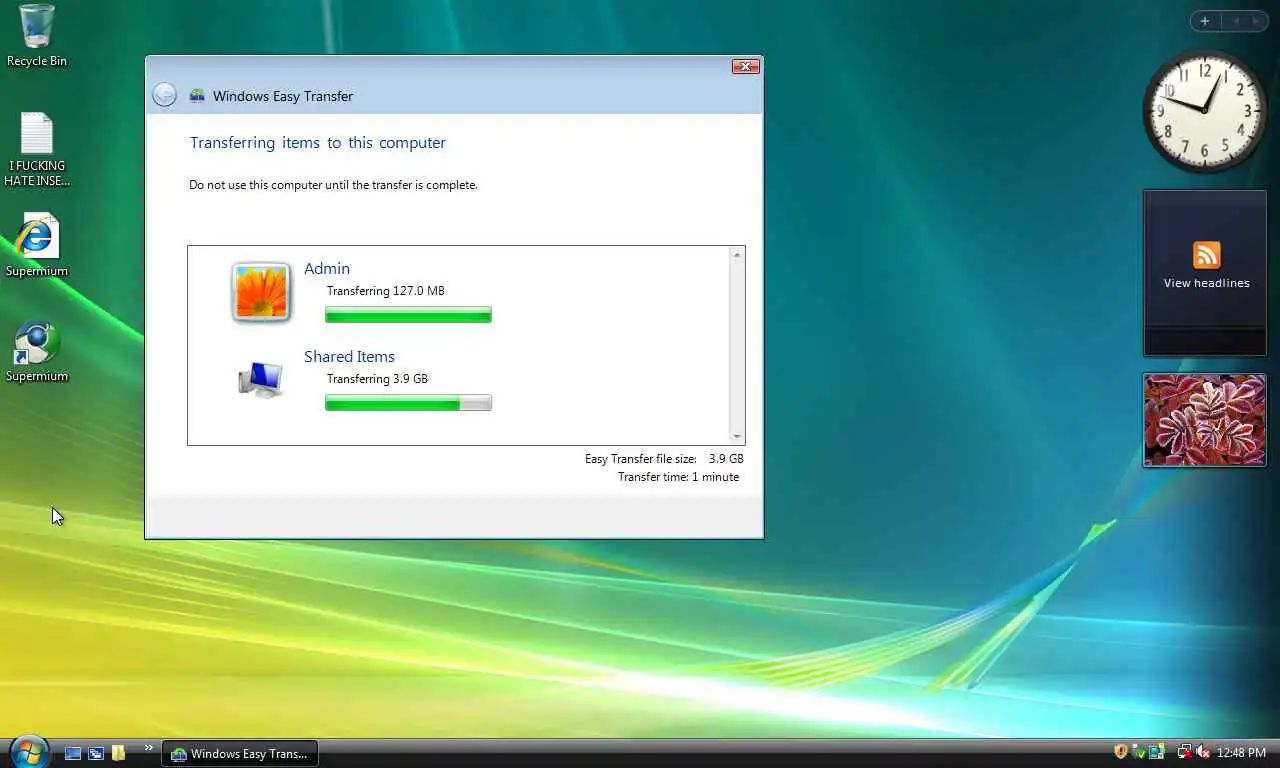
Task: Click Switch Between Windows in Quick Launch
Action: tap(96, 753)
